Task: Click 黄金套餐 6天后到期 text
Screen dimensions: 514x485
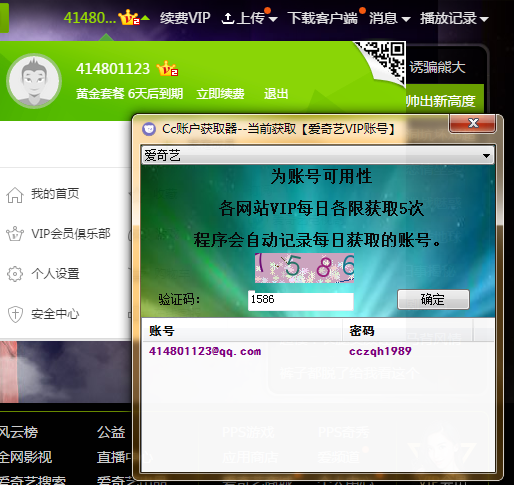Action: [x=129, y=94]
